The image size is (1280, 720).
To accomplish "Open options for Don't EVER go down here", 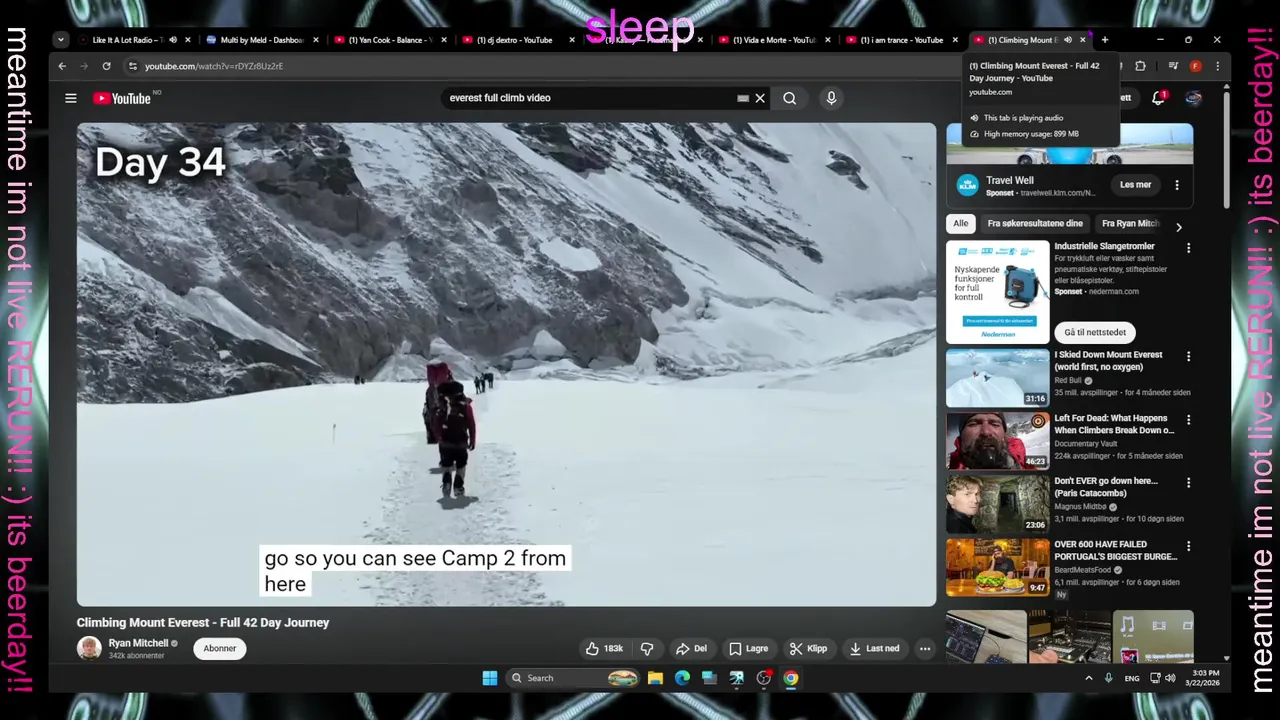I will (1188, 482).
